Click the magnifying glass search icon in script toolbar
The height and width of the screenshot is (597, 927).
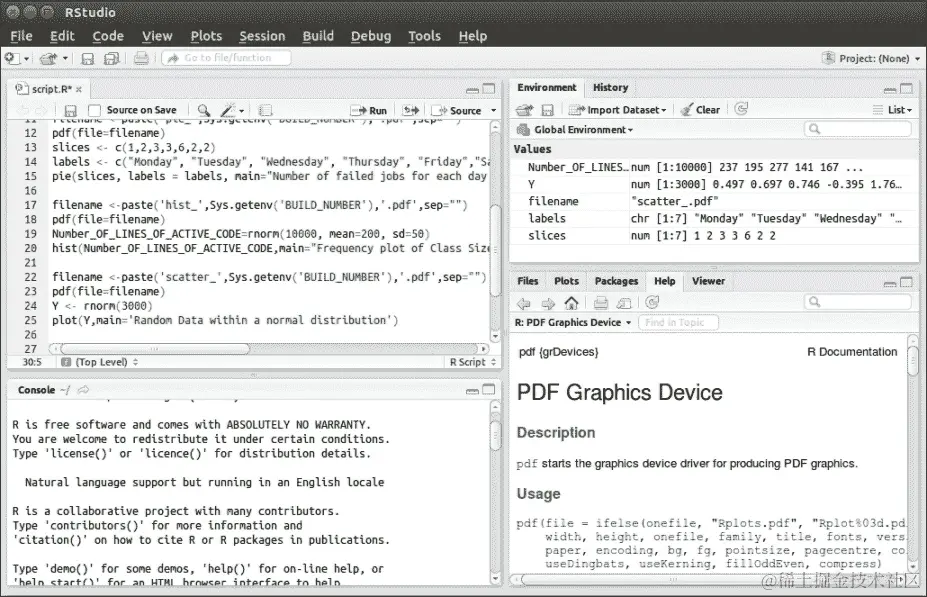tap(206, 109)
